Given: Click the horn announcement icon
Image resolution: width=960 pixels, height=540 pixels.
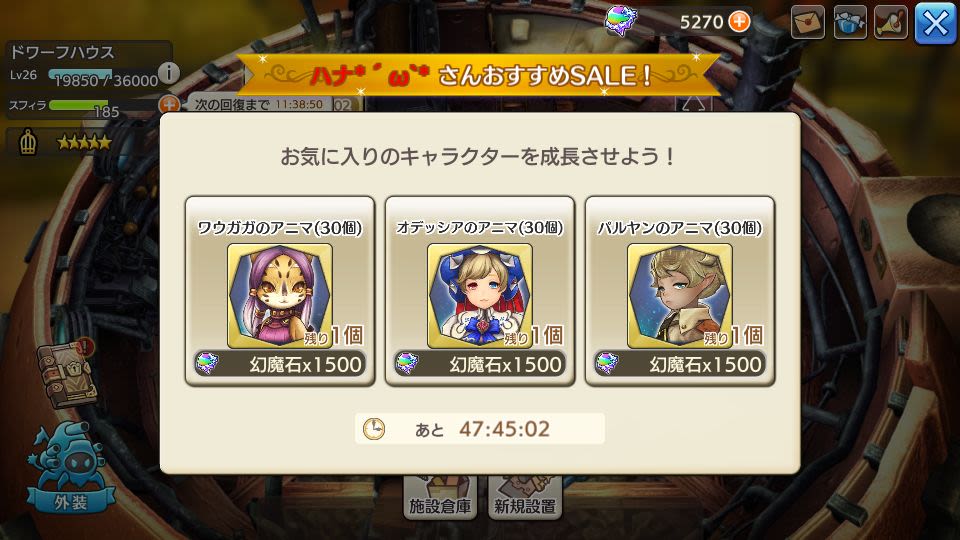Looking at the screenshot, I should pyautogui.click(x=891, y=22).
